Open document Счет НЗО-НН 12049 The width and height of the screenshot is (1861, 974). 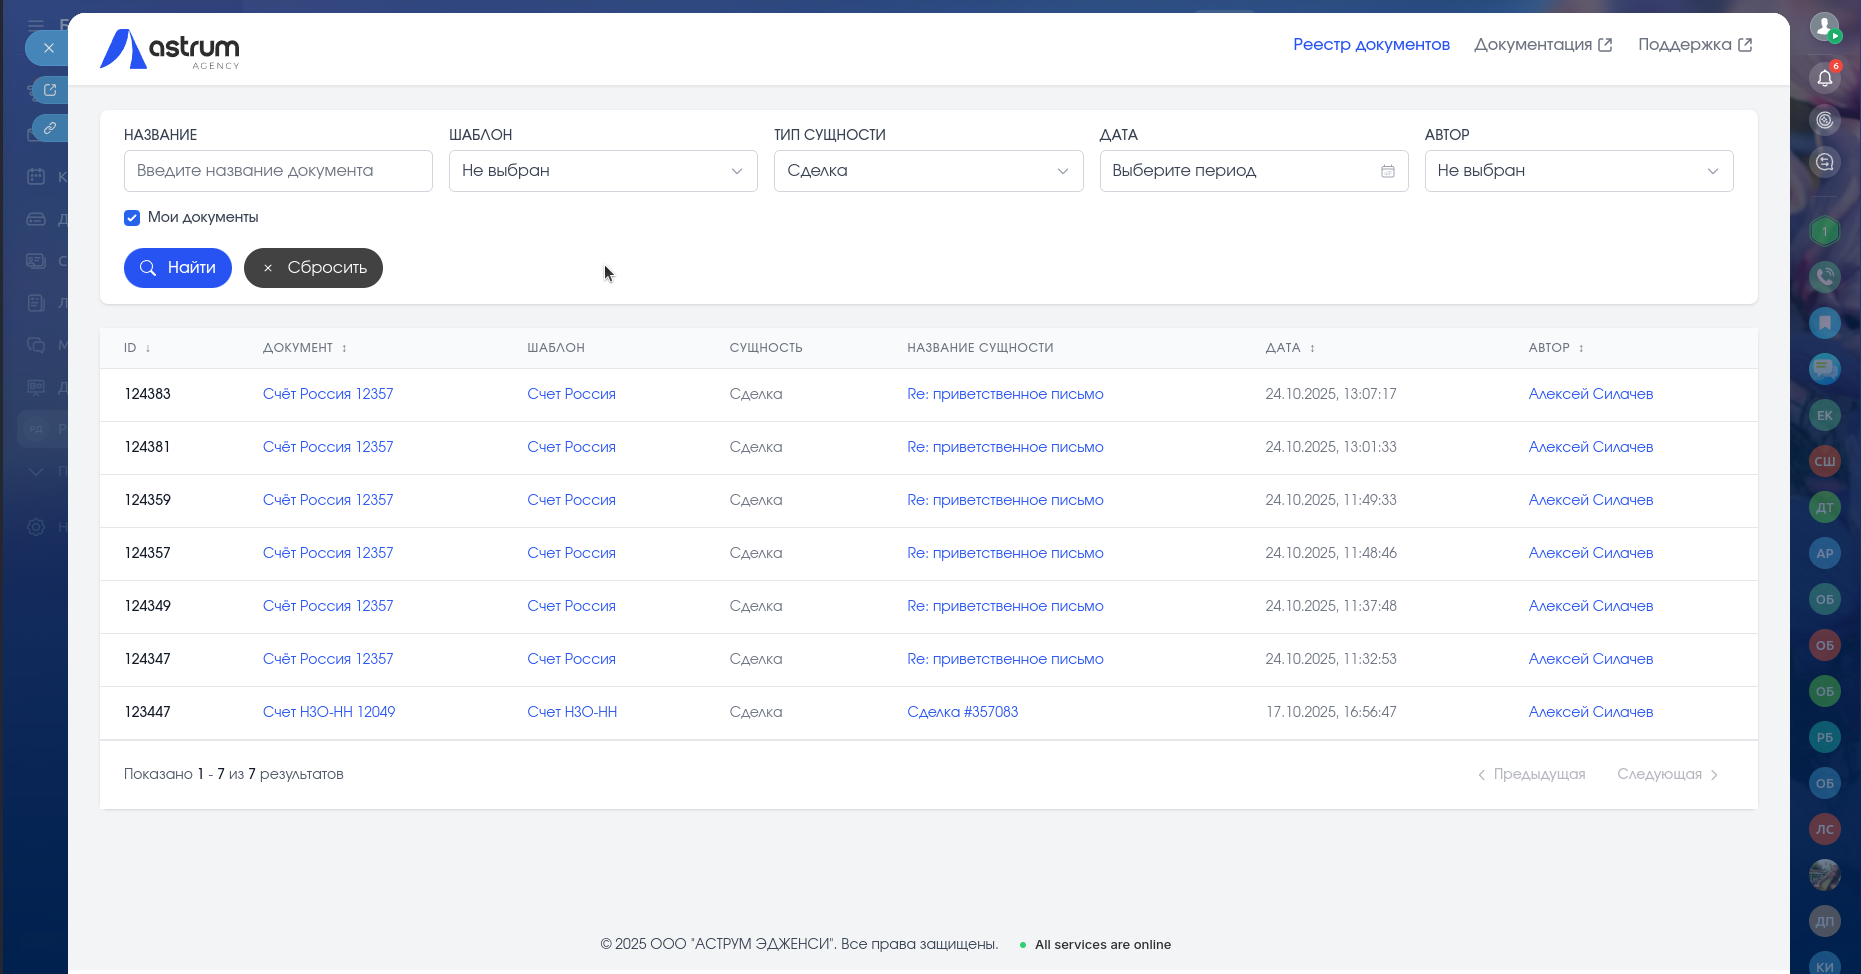coord(329,712)
